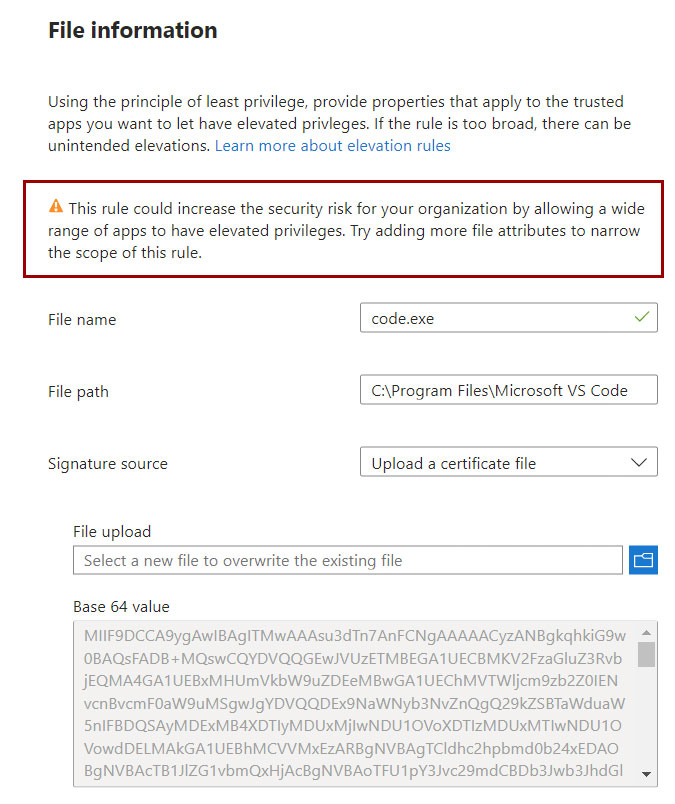
Task: Click the Base 64 scrollbar down arrow
Action: (x=646, y=774)
